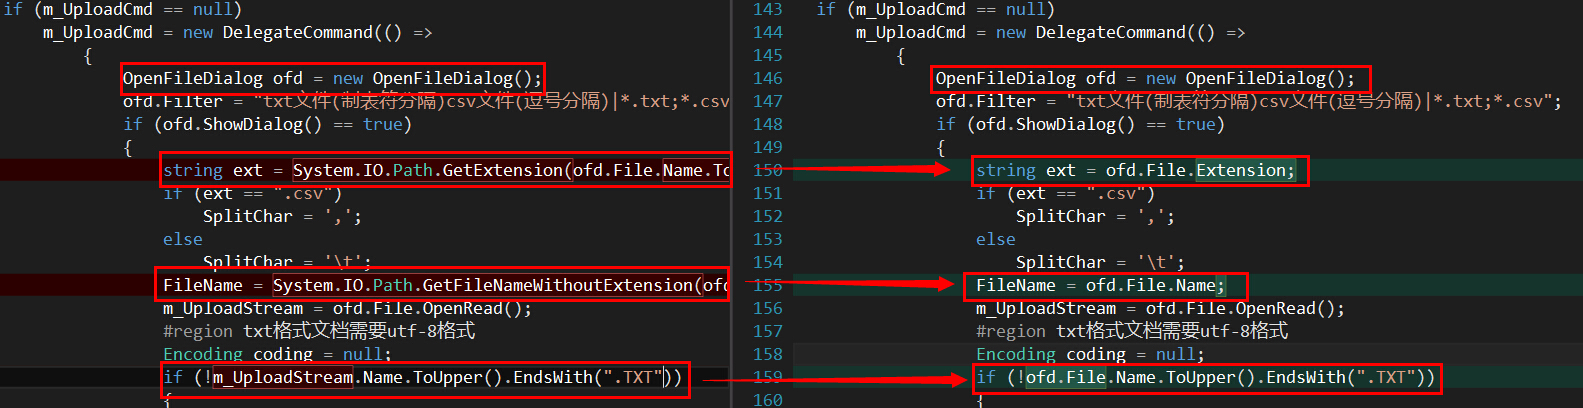Screen dimensions: 1583x408
Task: Click 'Encoding coding = null;' on line 158
Action: tap(1090, 354)
